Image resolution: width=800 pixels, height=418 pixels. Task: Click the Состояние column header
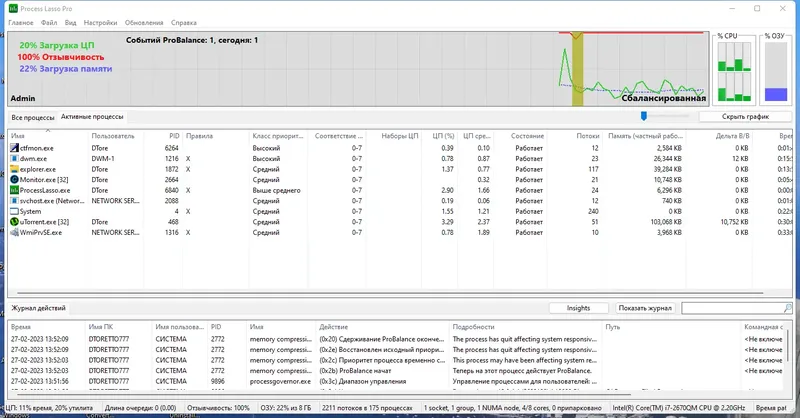tap(527, 136)
